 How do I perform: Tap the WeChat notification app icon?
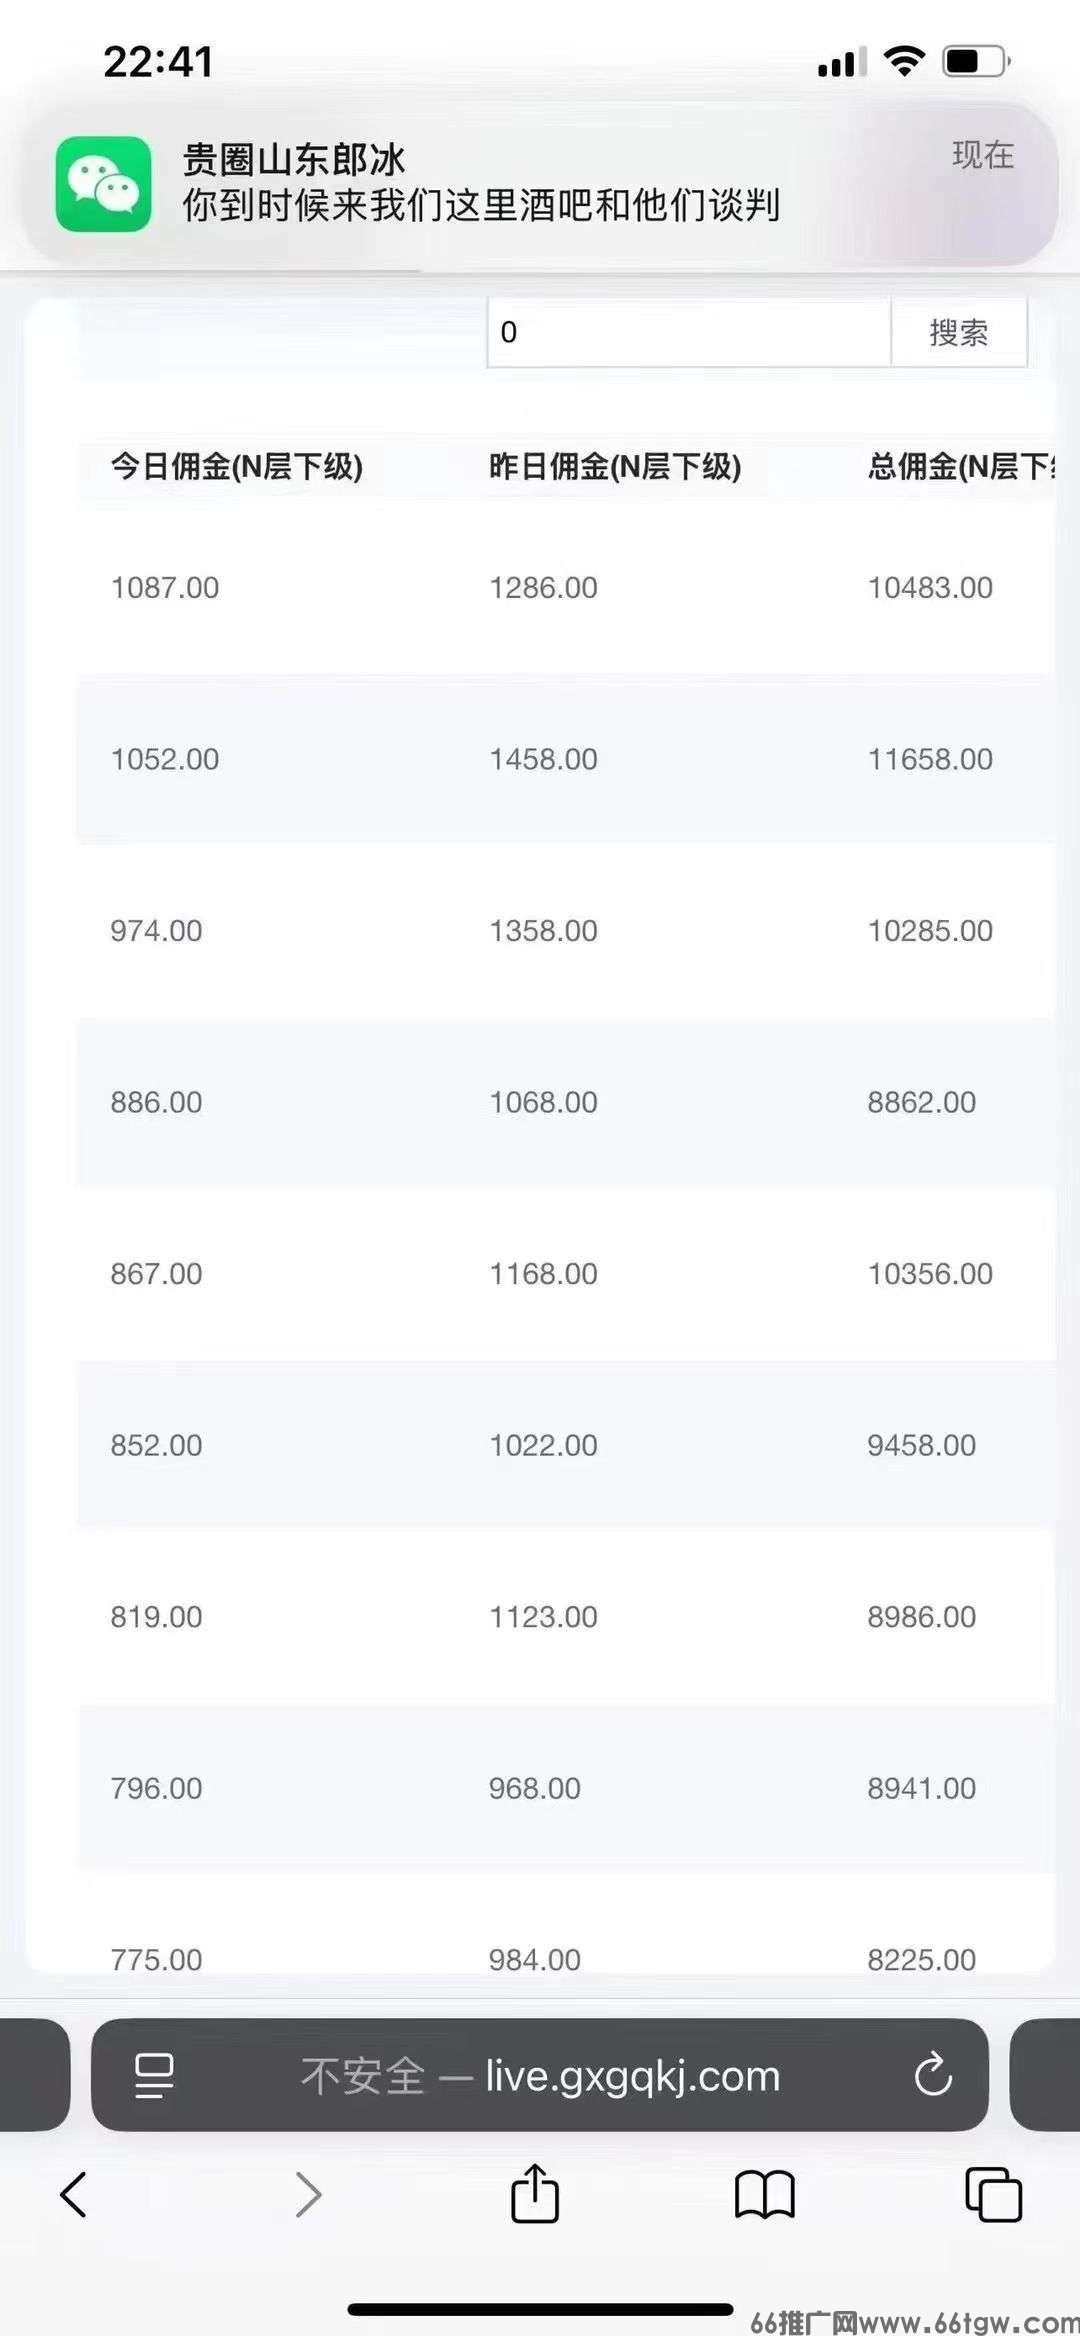103,185
